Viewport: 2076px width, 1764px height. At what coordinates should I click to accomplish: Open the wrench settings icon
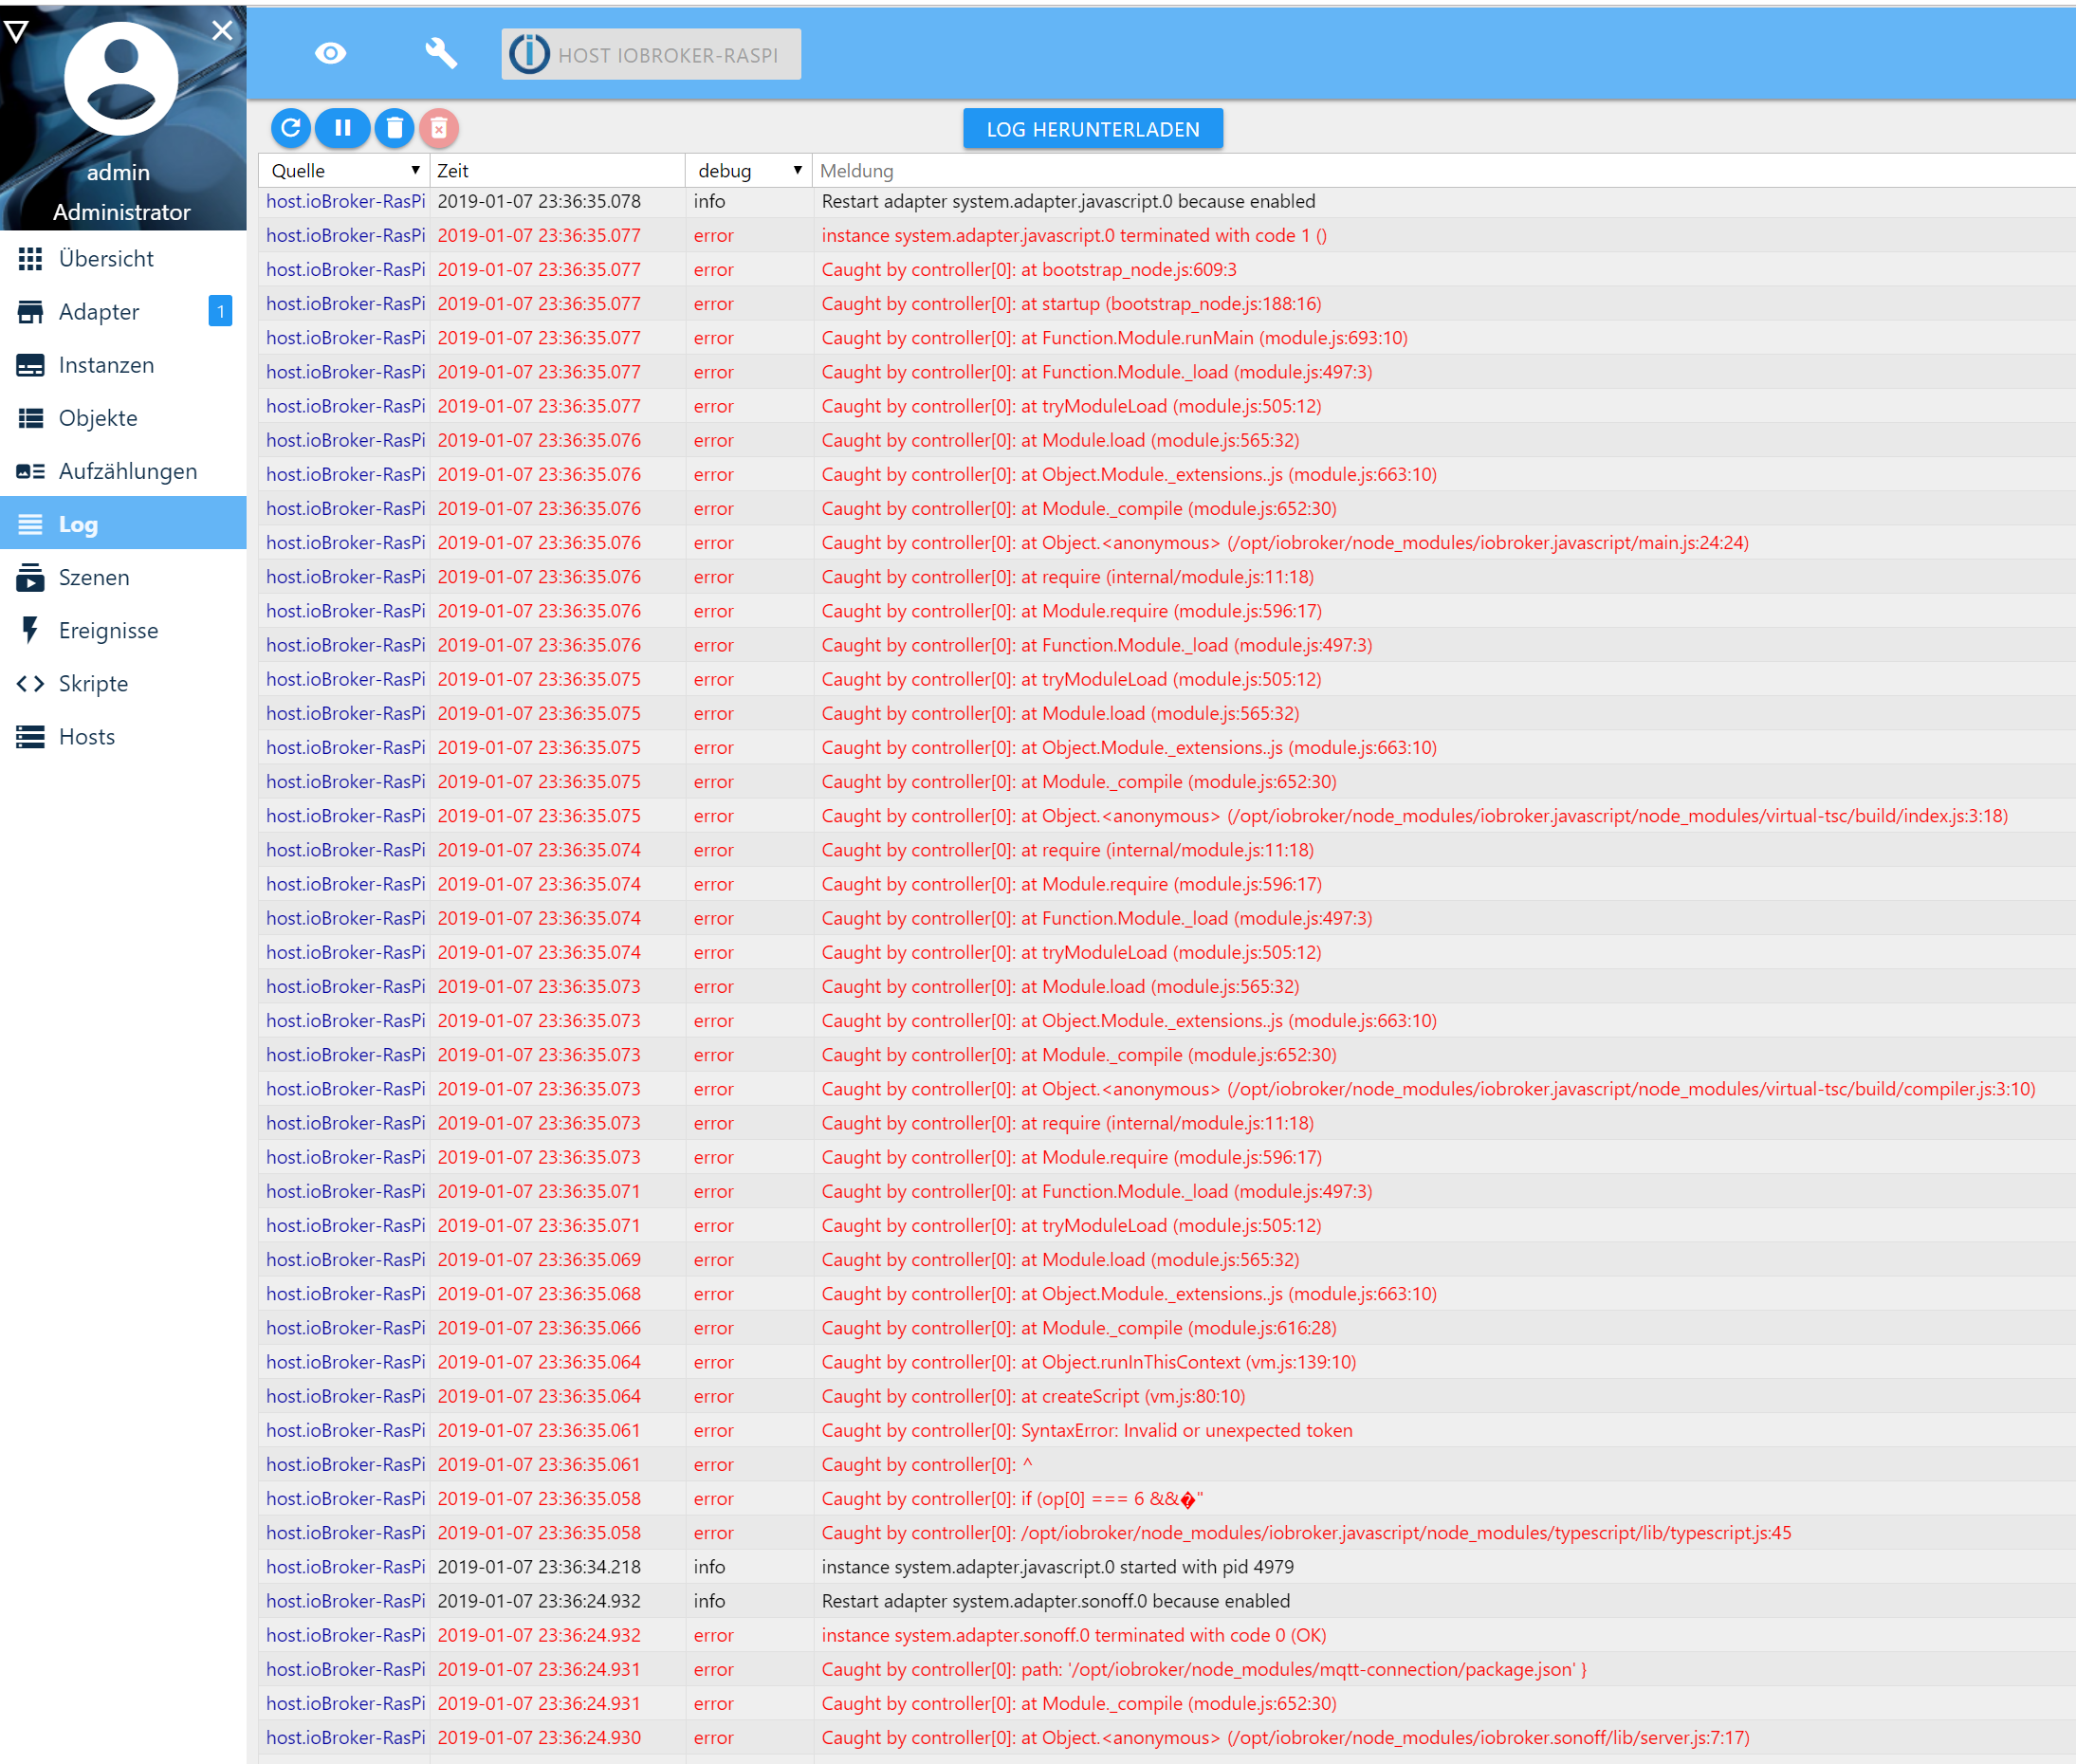441,53
